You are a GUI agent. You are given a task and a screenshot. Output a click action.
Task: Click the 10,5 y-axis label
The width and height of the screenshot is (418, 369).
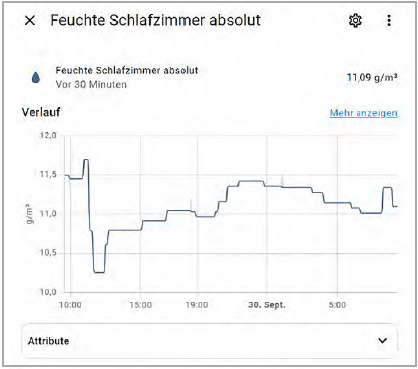click(x=48, y=253)
